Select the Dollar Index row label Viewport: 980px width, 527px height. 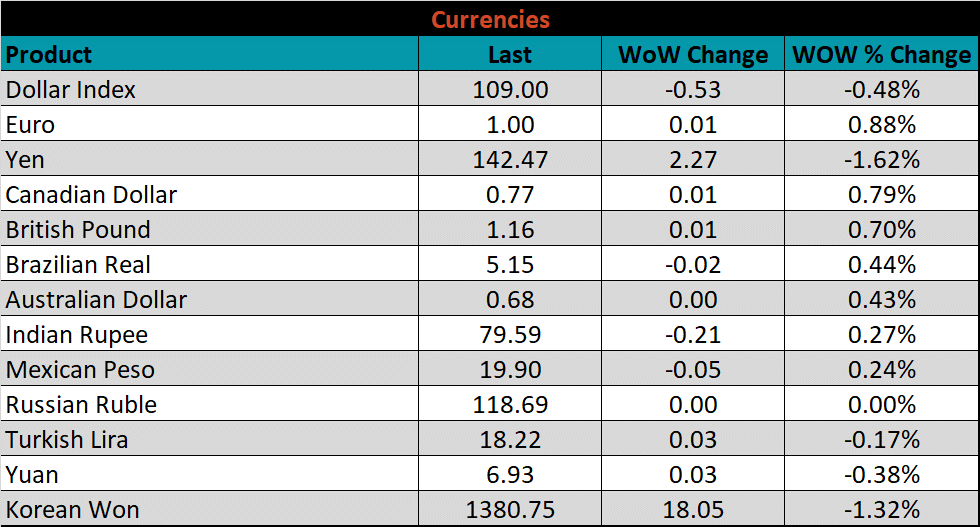(x=71, y=90)
